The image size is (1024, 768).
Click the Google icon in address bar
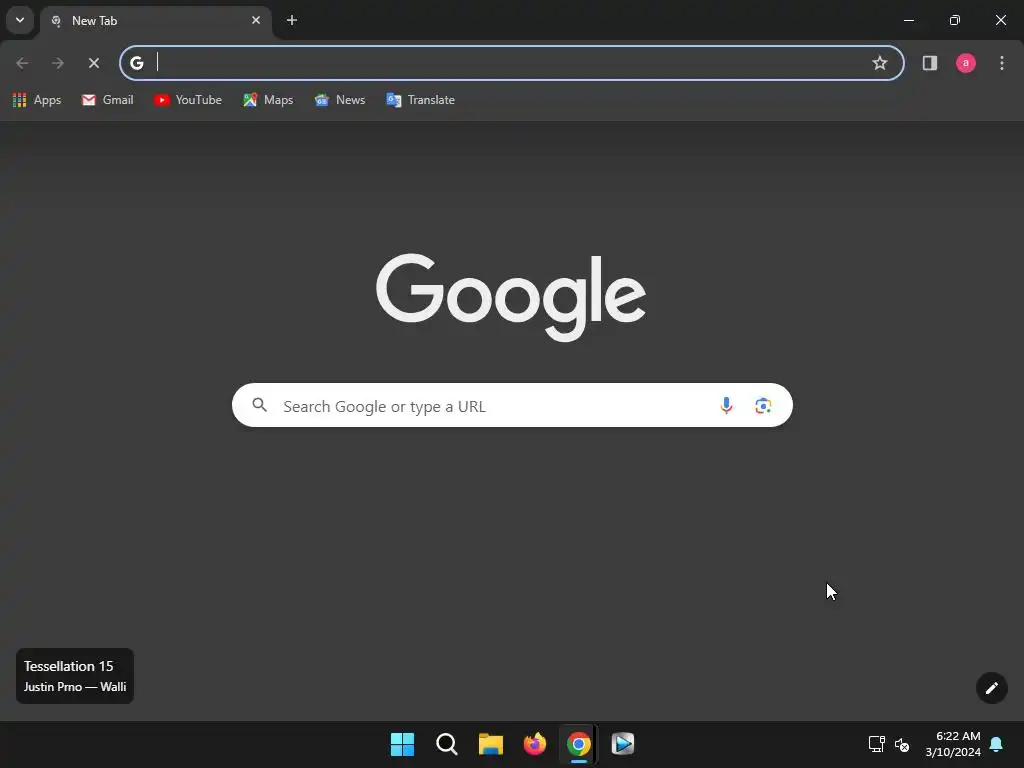(x=136, y=63)
